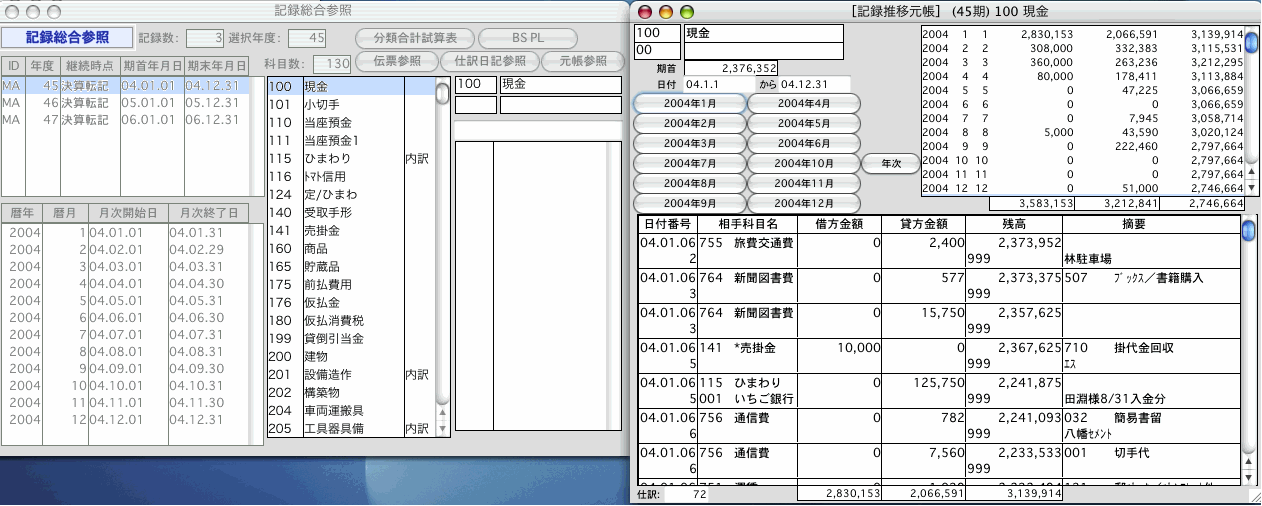Select account 141 売掛金 in list
This screenshot has width=1262, height=506.
coord(335,231)
